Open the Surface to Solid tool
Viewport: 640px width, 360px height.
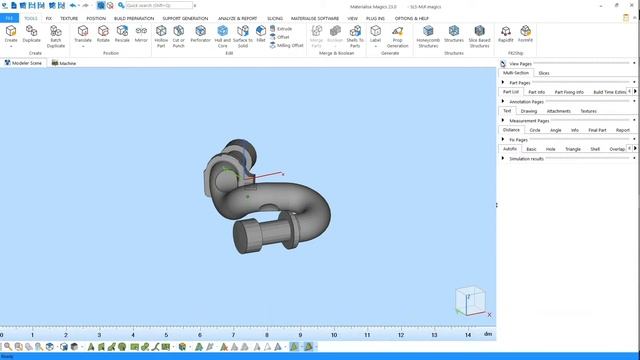(243, 36)
